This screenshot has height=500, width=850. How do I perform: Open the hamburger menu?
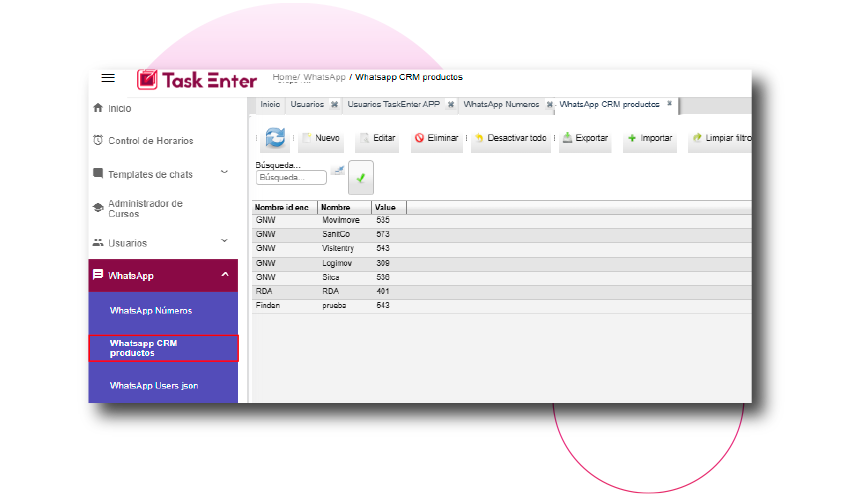pos(108,78)
